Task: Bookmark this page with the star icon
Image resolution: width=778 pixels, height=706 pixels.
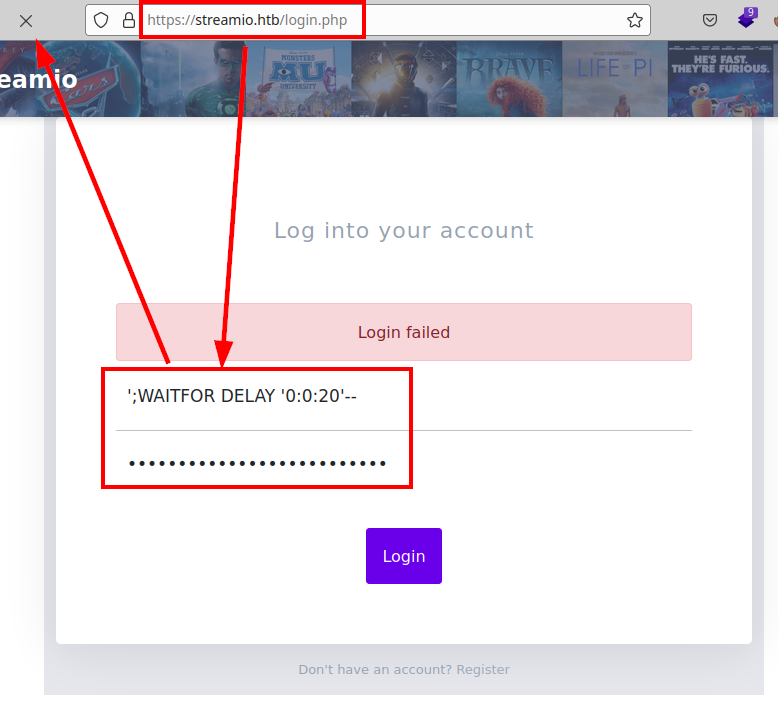Action: [x=635, y=20]
